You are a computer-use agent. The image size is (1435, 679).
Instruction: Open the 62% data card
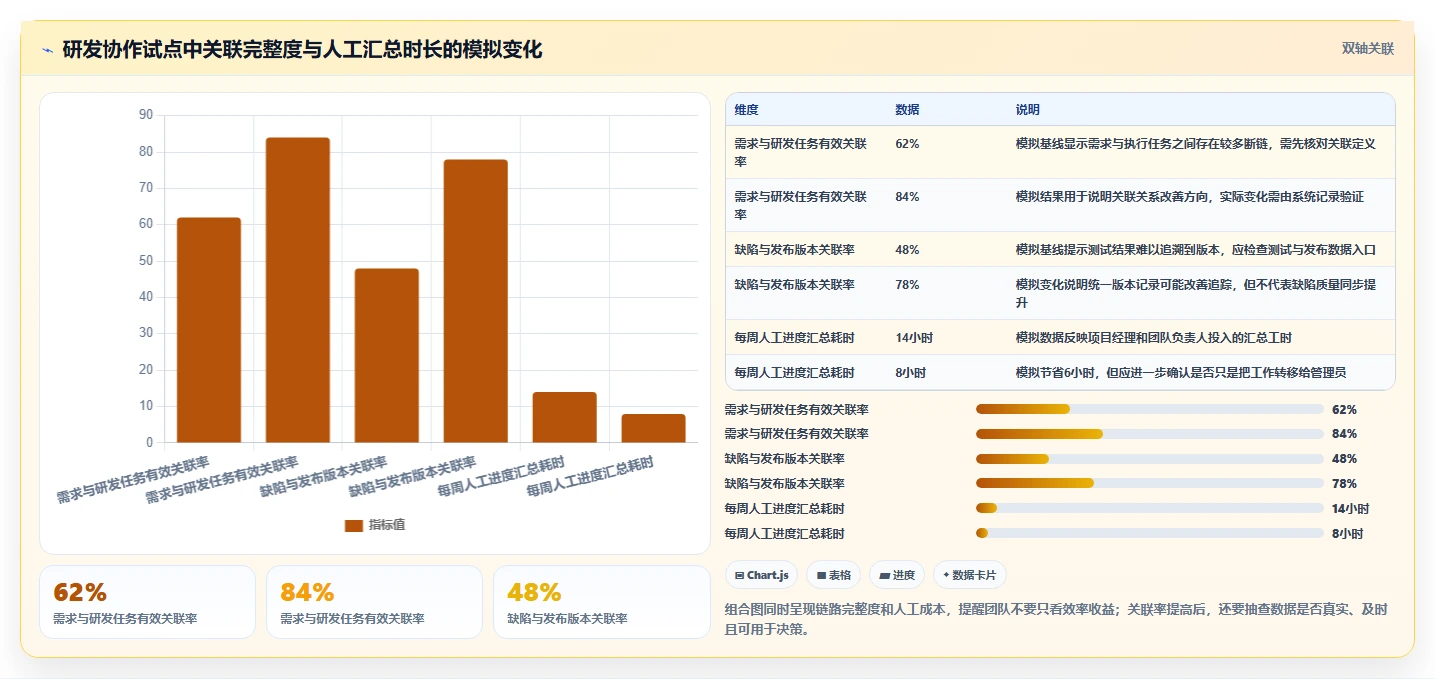point(147,602)
